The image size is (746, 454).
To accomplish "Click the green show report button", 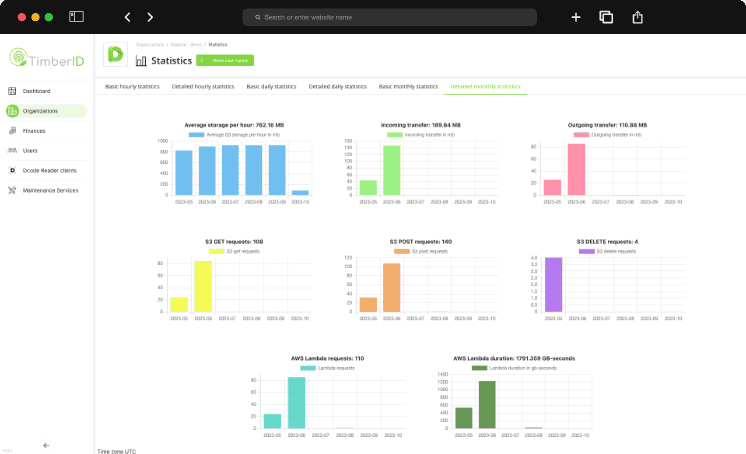I will (x=225, y=60).
